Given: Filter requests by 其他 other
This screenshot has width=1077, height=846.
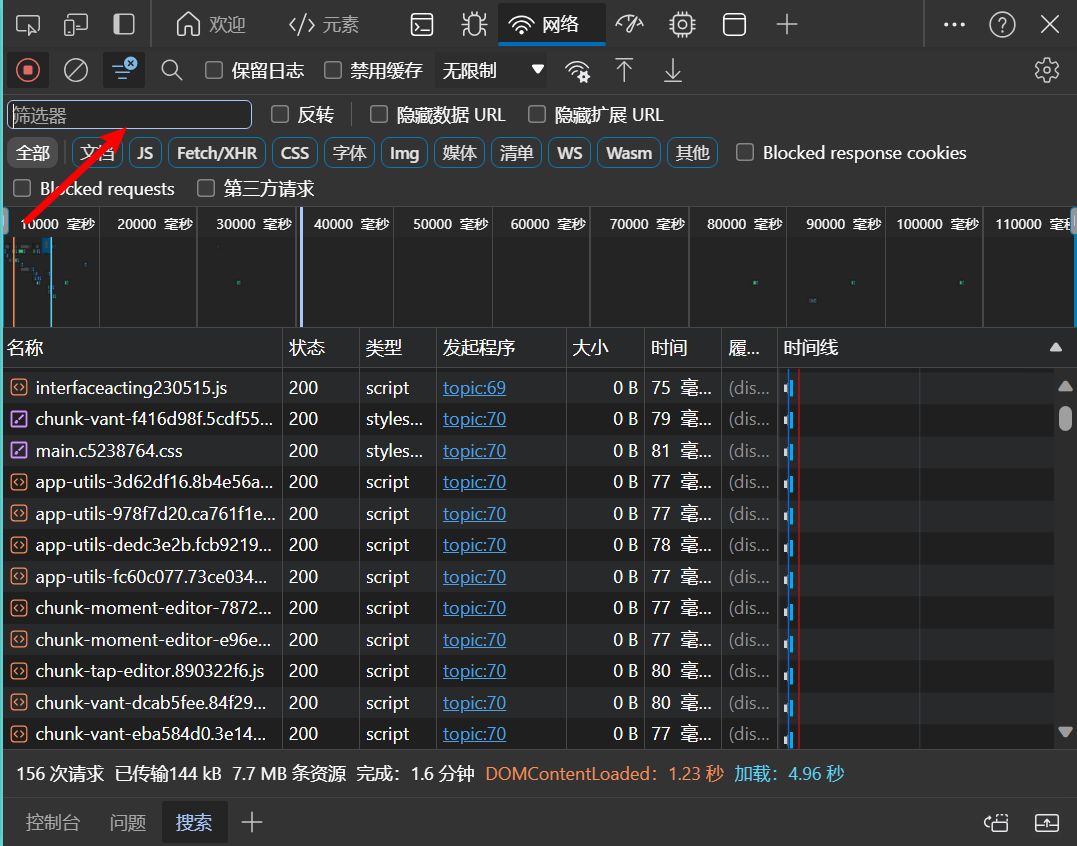Looking at the screenshot, I should (x=692, y=152).
